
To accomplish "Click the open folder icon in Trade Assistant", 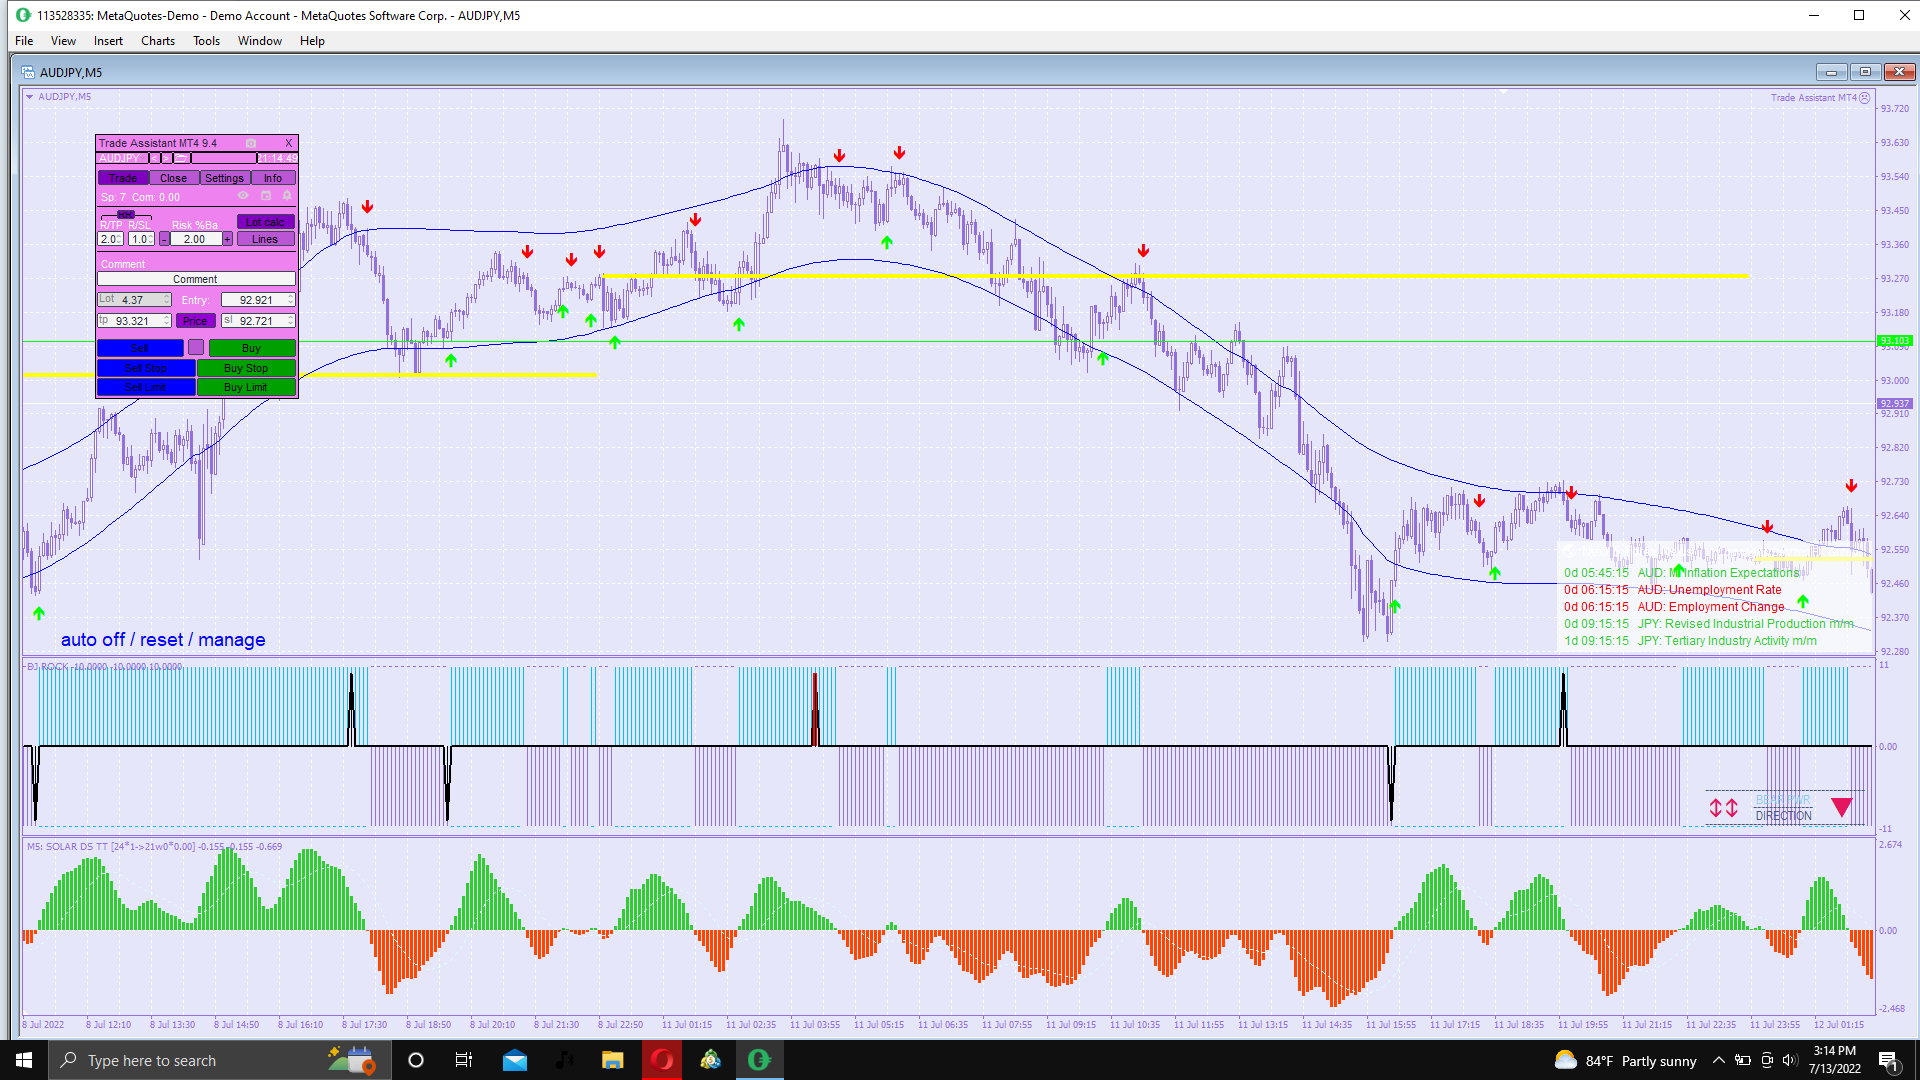I will (x=181, y=158).
